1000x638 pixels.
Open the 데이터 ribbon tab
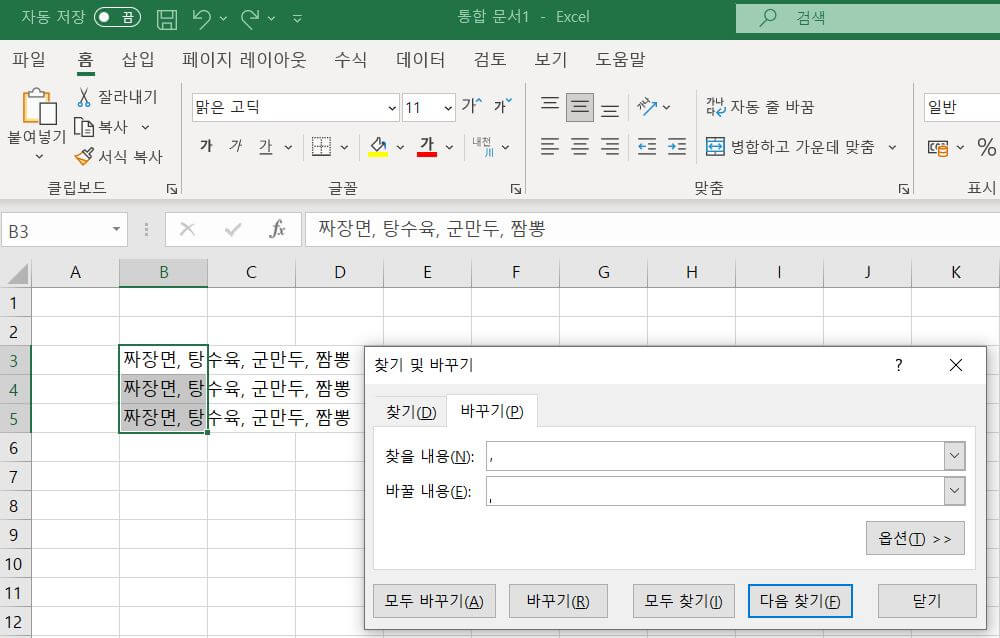click(419, 59)
